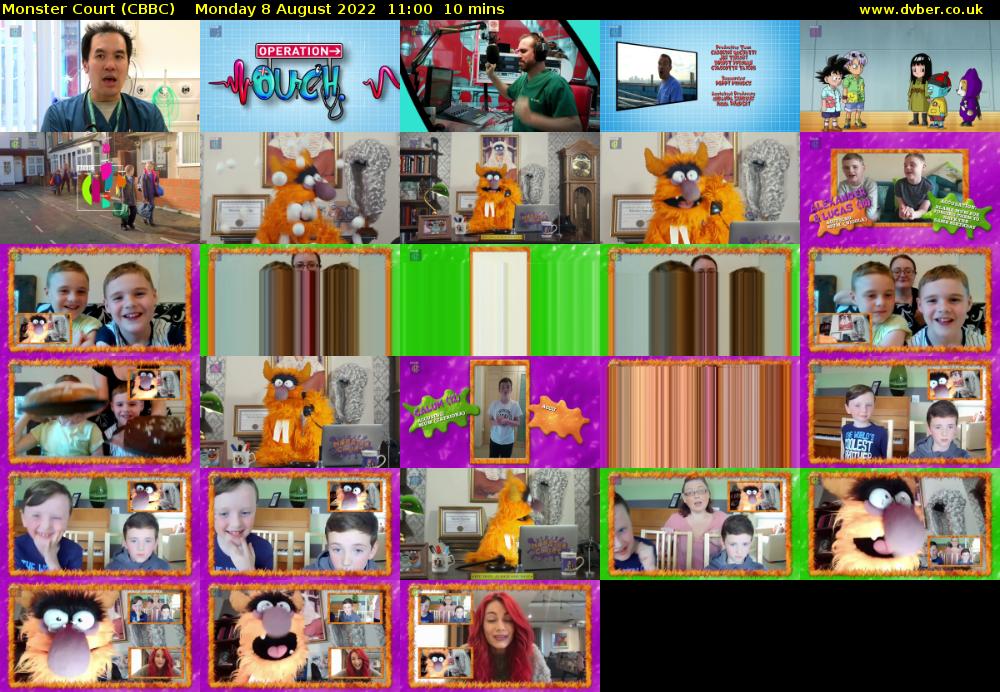Select the thumbnail with the grandfather clock
Image resolution: width=1000 pixels, height=692 pixels.
tap(500, 188)
